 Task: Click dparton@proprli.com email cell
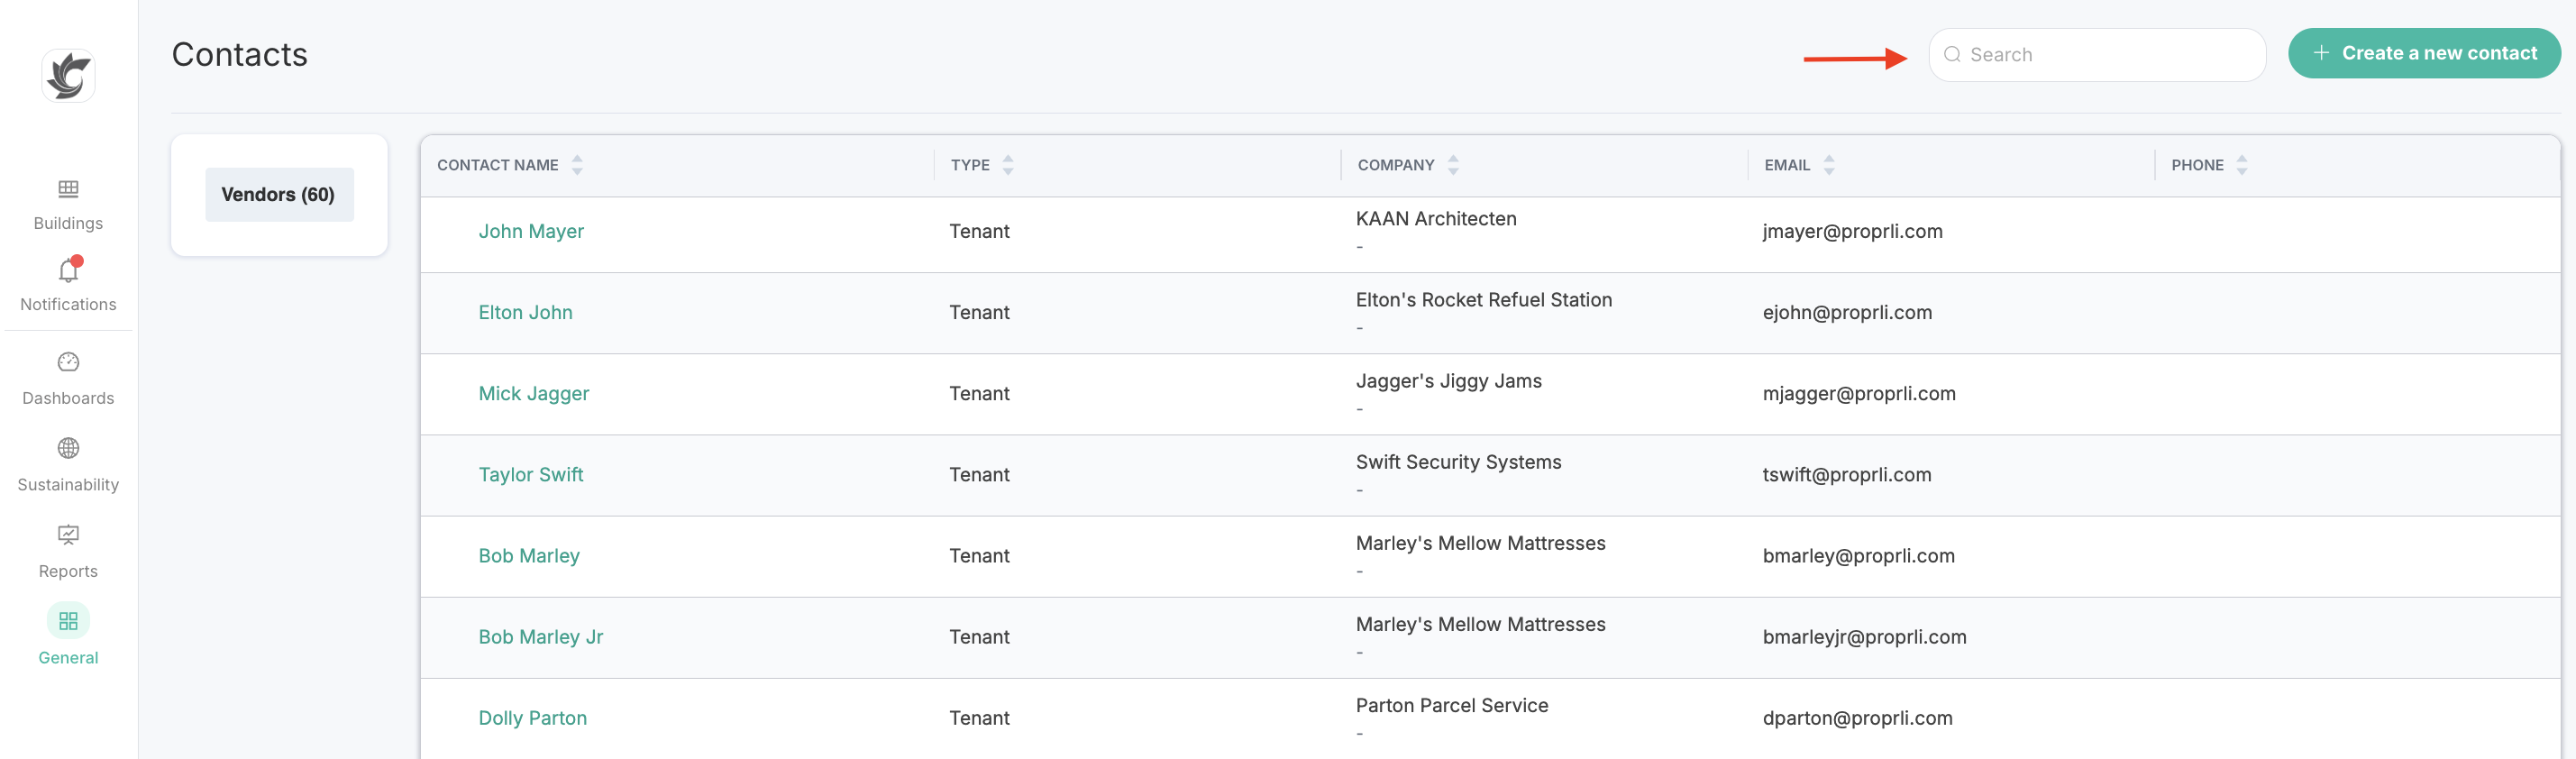click(x=1857, y=718)
